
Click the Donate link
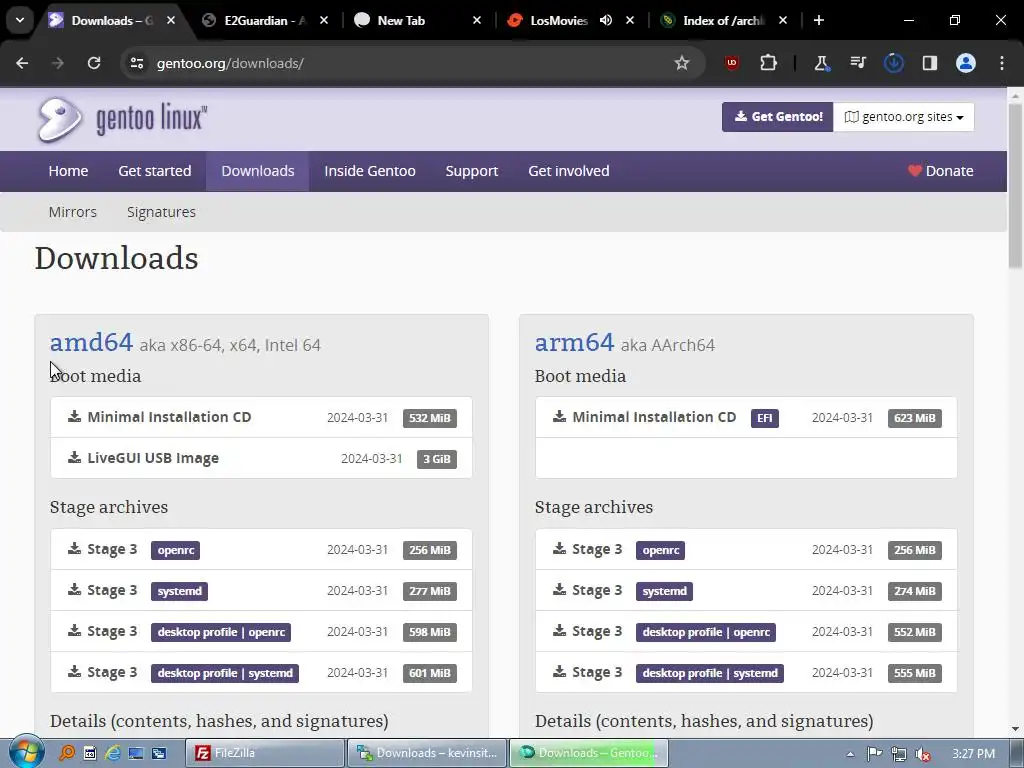tap(940, 171)
